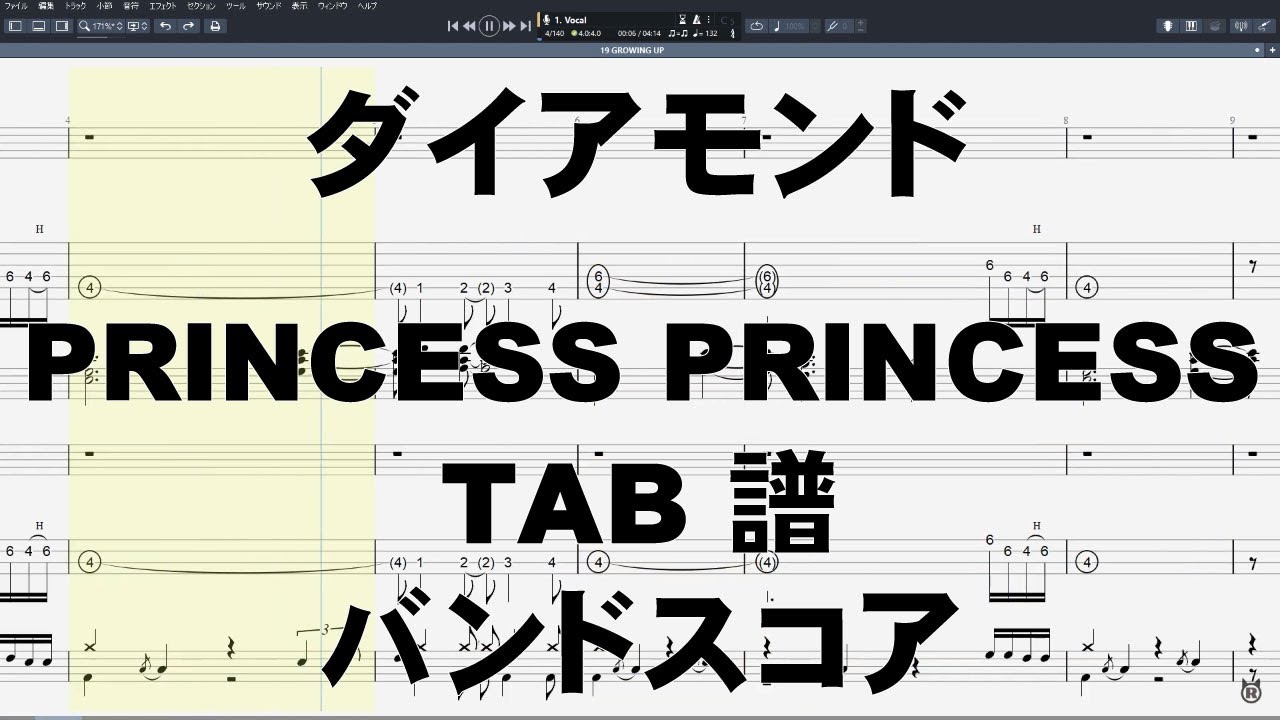Select the Print icon in the toolbar
This screenshot has height=720, width=1280.
[214, 26]
